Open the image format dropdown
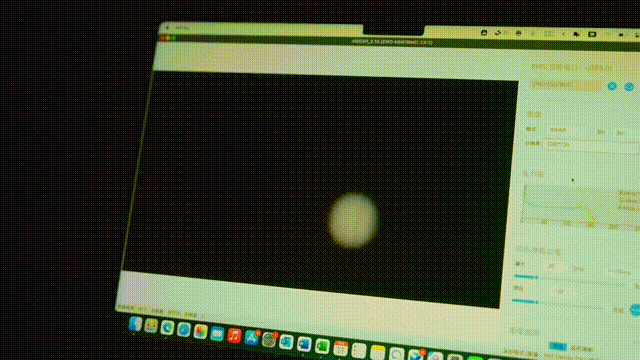The image size is (640, 360). coord(569,130)
